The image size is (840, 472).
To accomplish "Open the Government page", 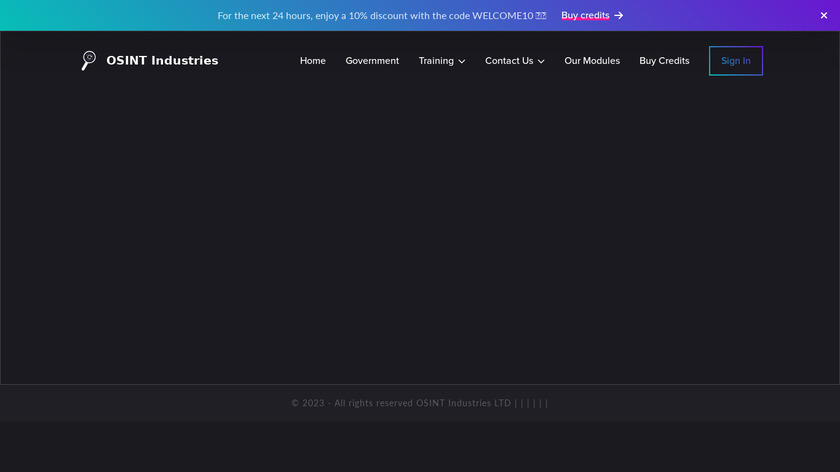I will point(372,61).
